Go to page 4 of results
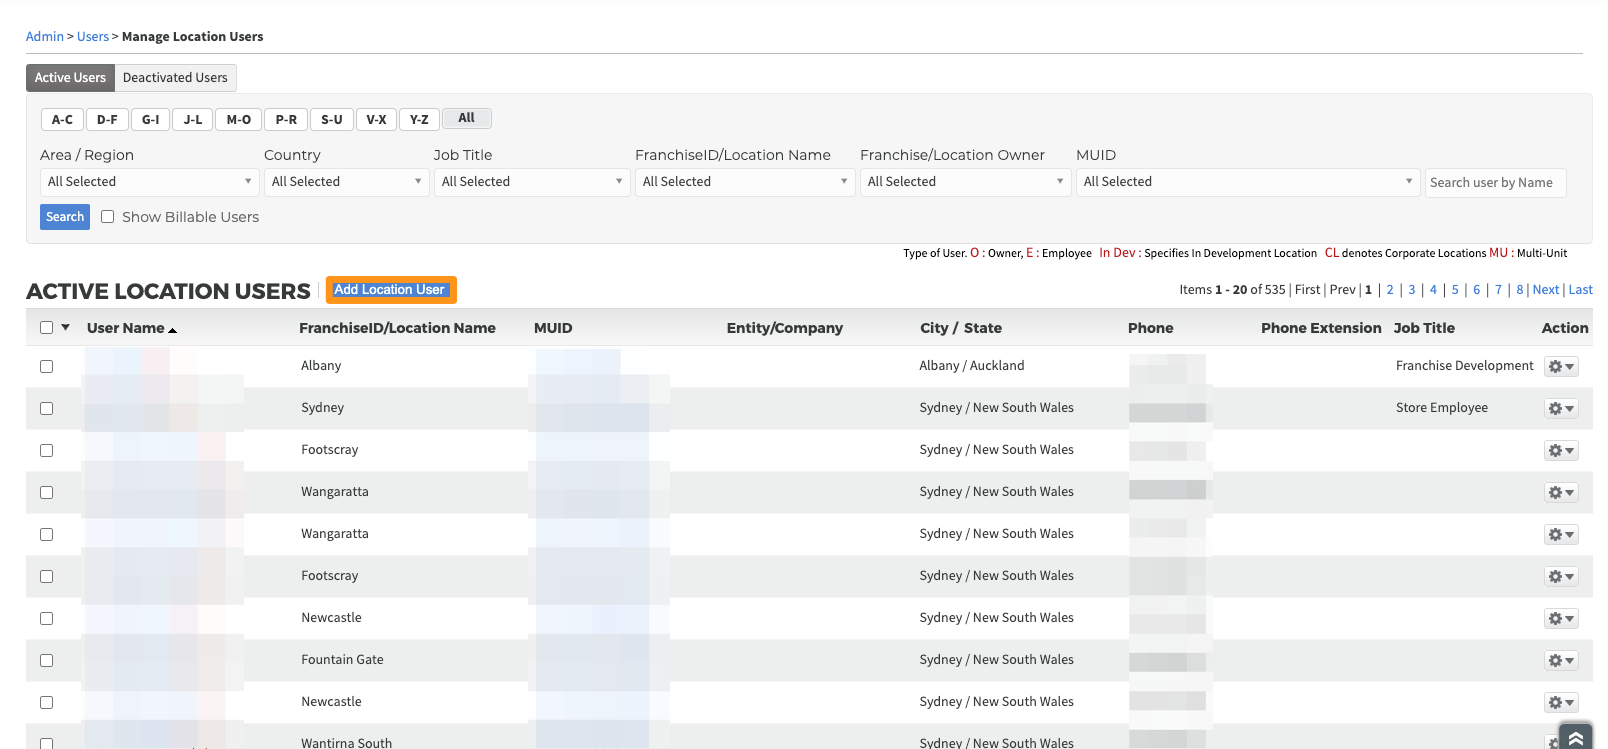The height and width of the screenshot is (749, 1608). [x=1433, y=290]
